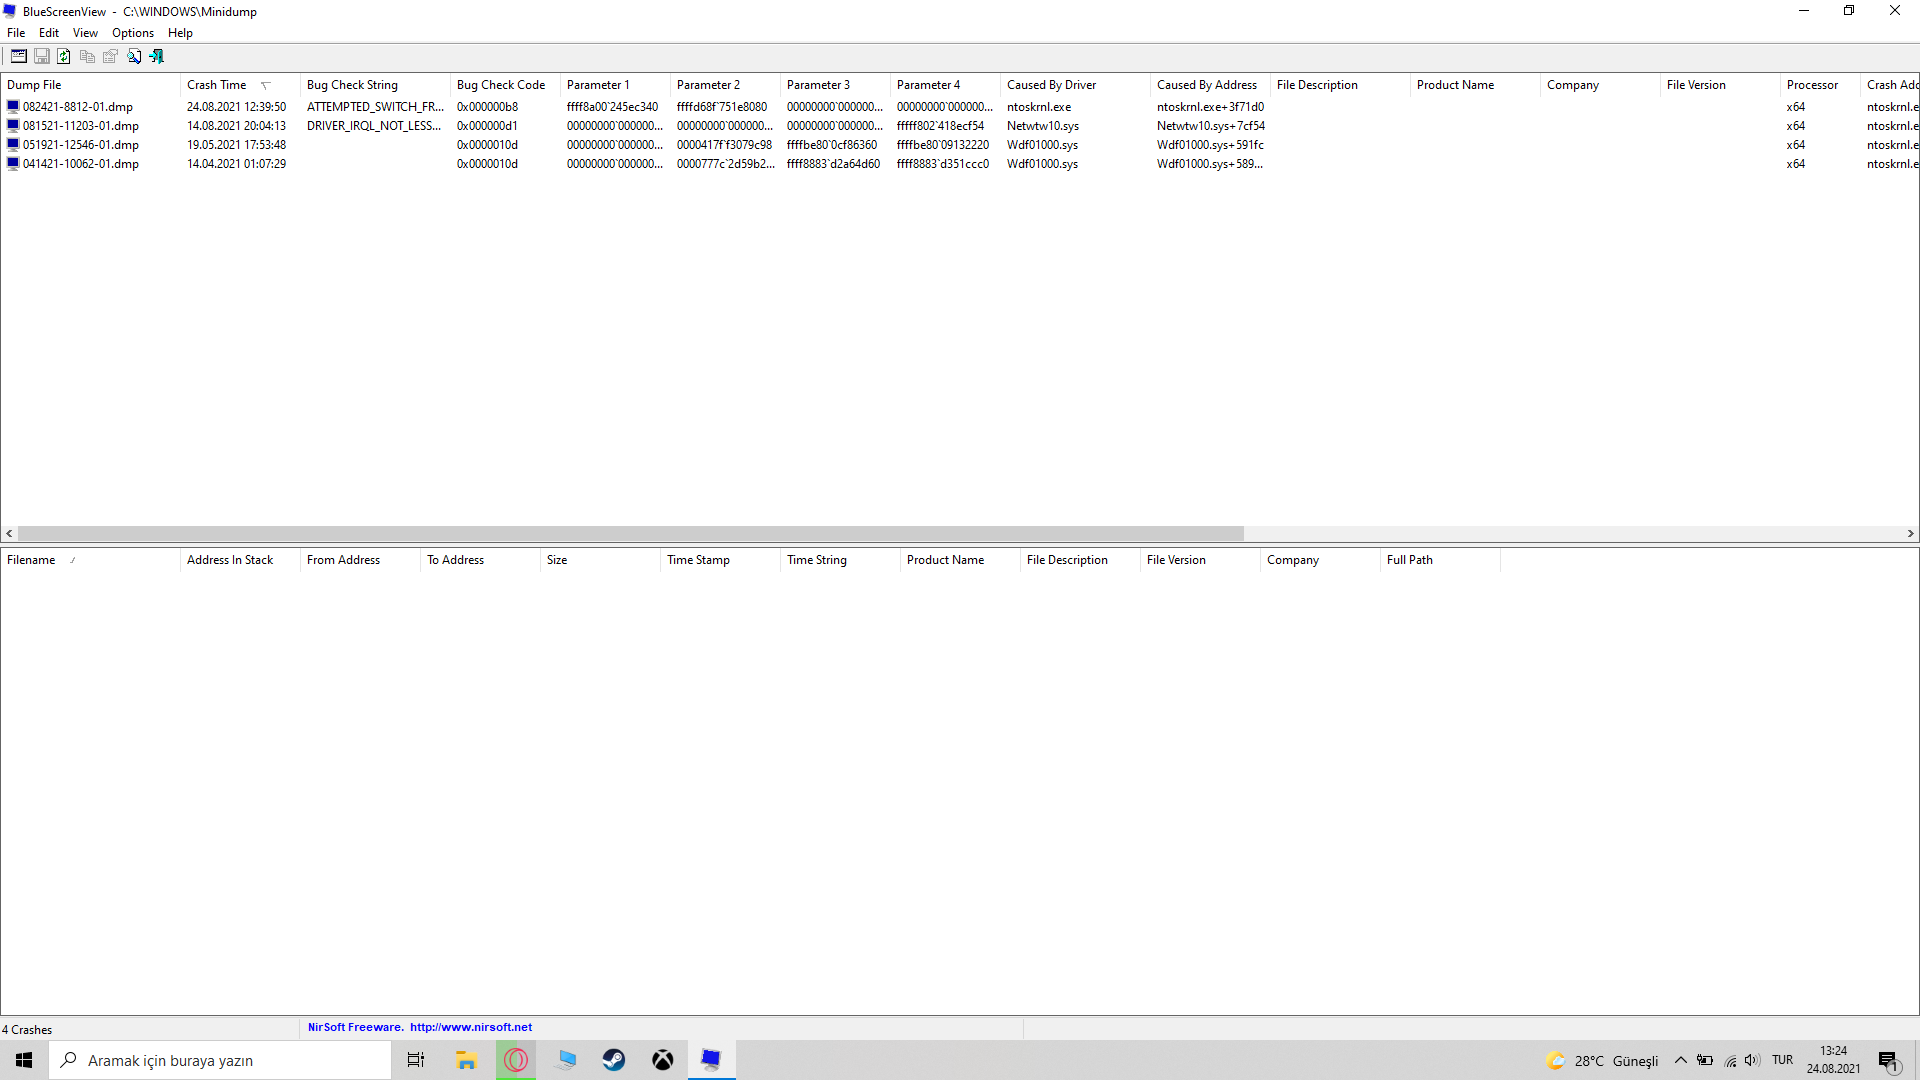
Task: Open the nirsoft.net link in status bar
Action: [x=471, y=1027]
